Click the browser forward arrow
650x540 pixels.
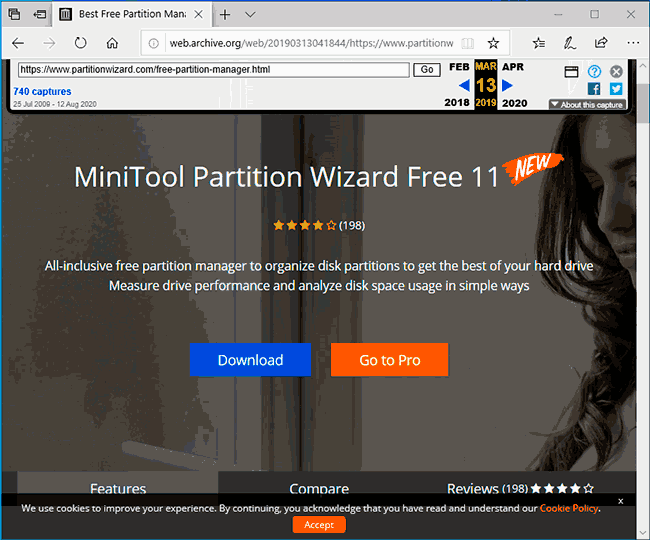coord(49,43)
